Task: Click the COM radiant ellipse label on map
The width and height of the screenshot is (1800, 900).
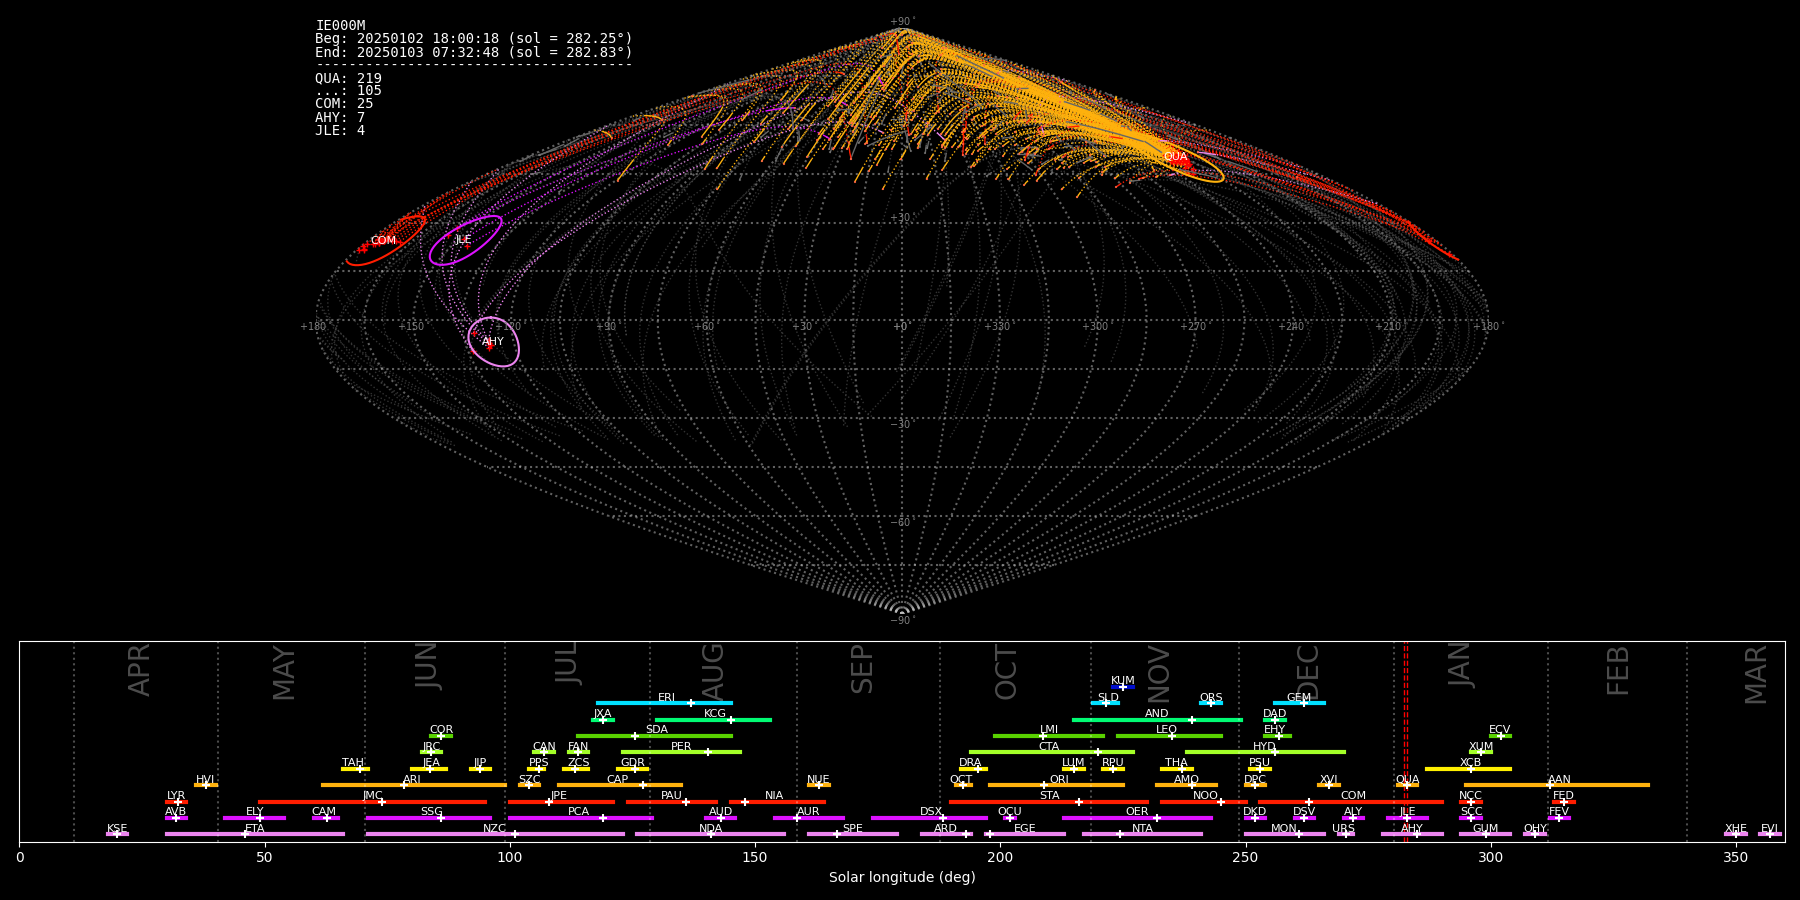Action: pyautogui.click(x=383, y=241)
